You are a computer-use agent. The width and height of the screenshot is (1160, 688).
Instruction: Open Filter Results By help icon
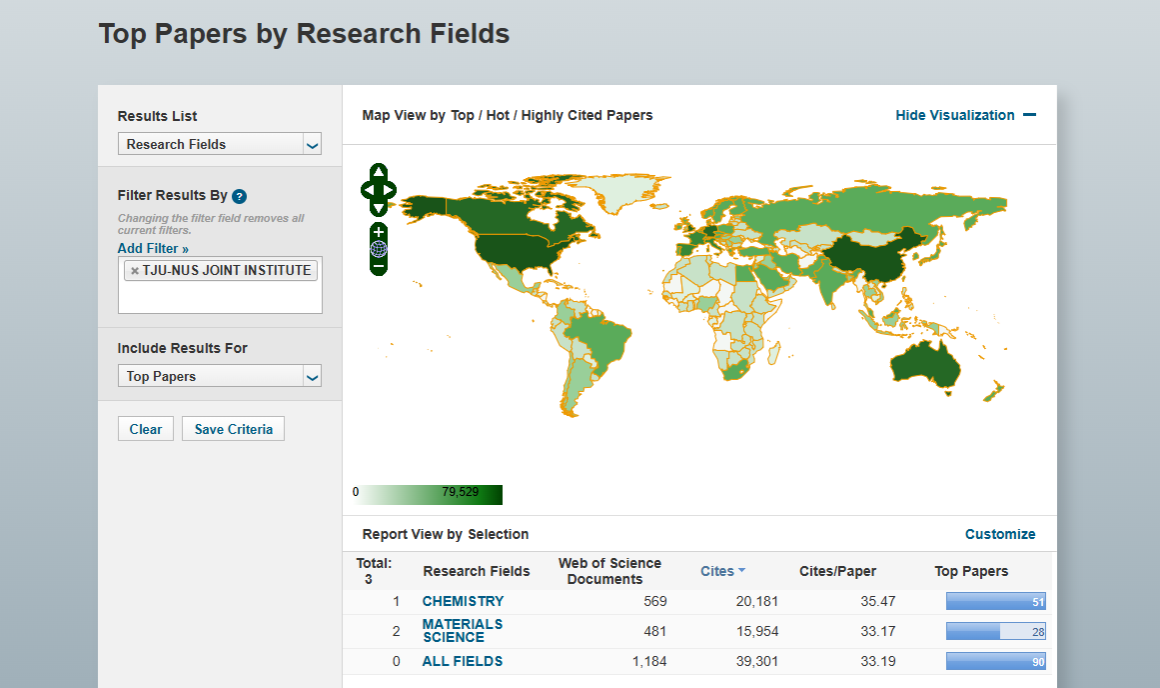coord(239,197)
